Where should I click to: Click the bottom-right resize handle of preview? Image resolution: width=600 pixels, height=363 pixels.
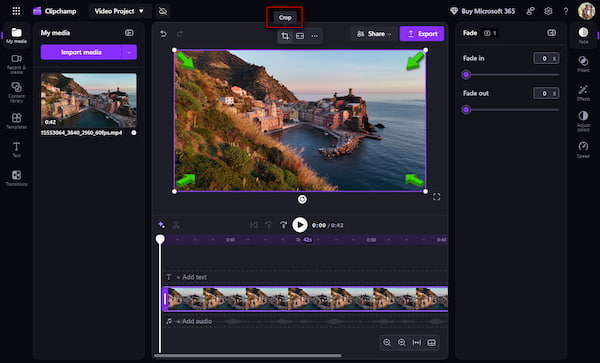(426, 191)
